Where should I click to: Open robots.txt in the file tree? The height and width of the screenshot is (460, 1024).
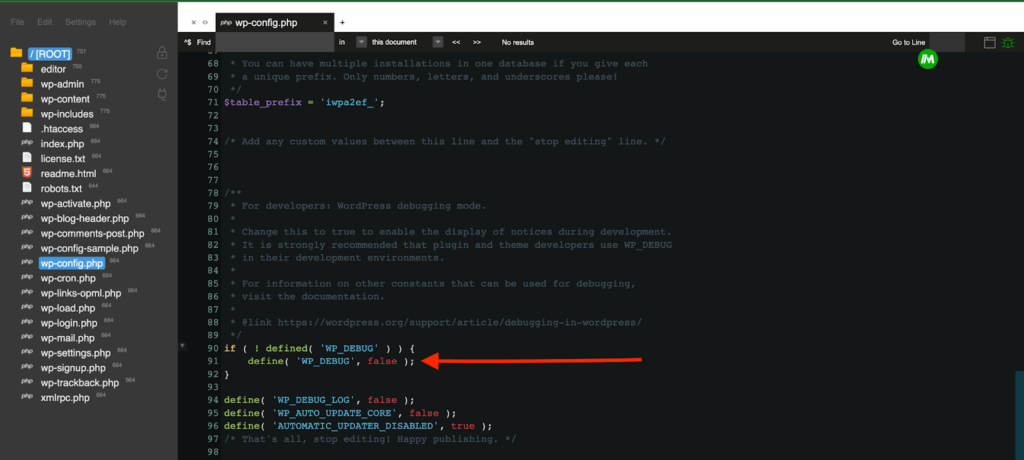point(61,189)
